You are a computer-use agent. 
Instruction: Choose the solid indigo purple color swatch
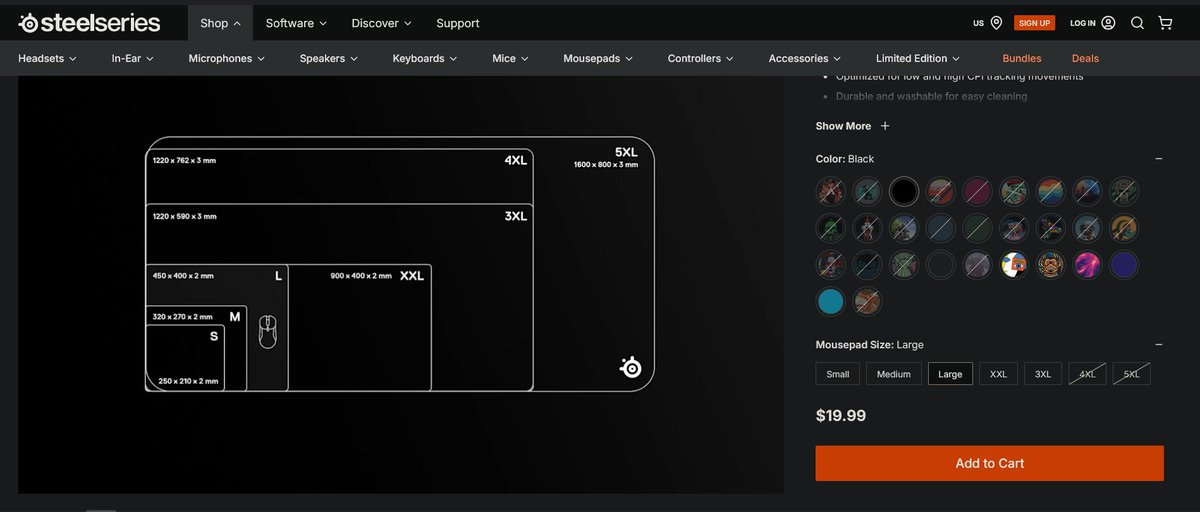[x=1124, y=264]
